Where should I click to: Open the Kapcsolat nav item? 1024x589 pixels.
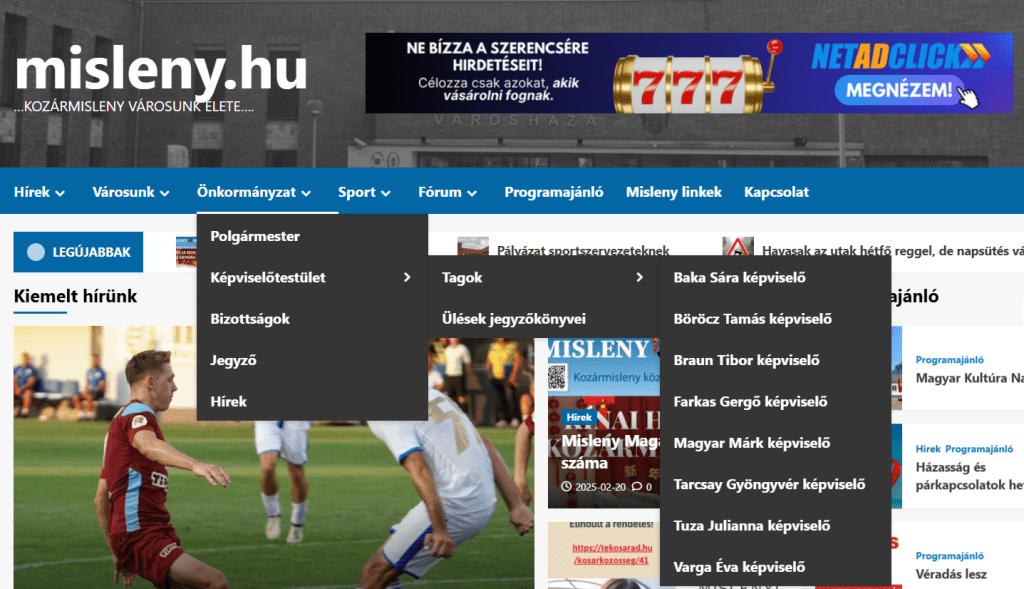776,192
